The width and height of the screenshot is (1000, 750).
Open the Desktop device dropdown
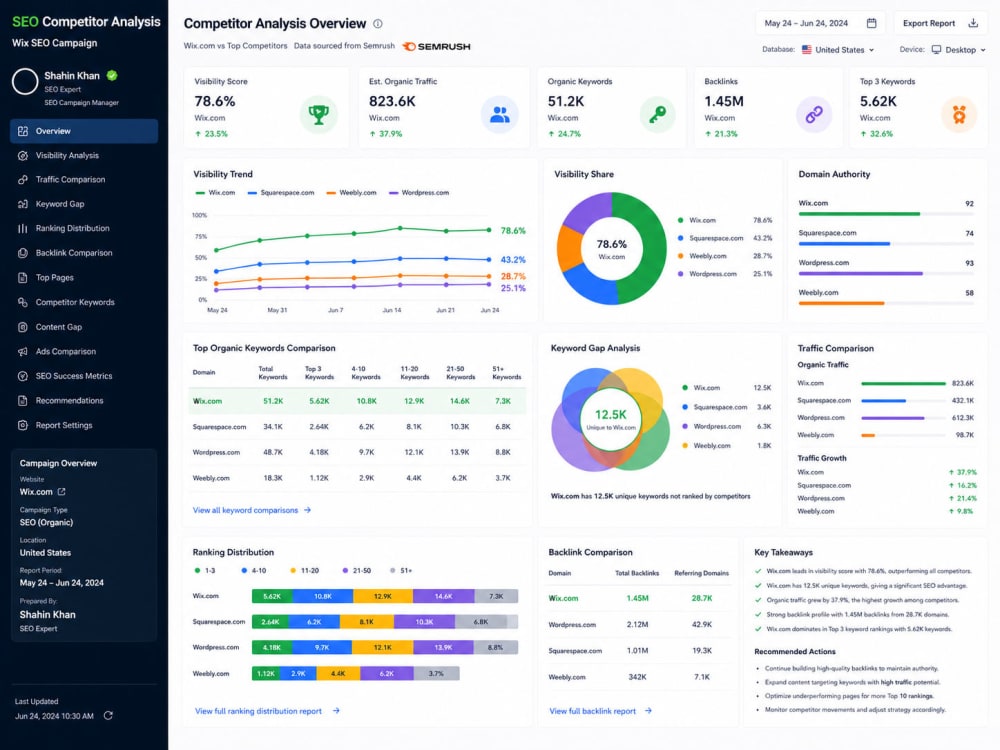tap(959, 50)
